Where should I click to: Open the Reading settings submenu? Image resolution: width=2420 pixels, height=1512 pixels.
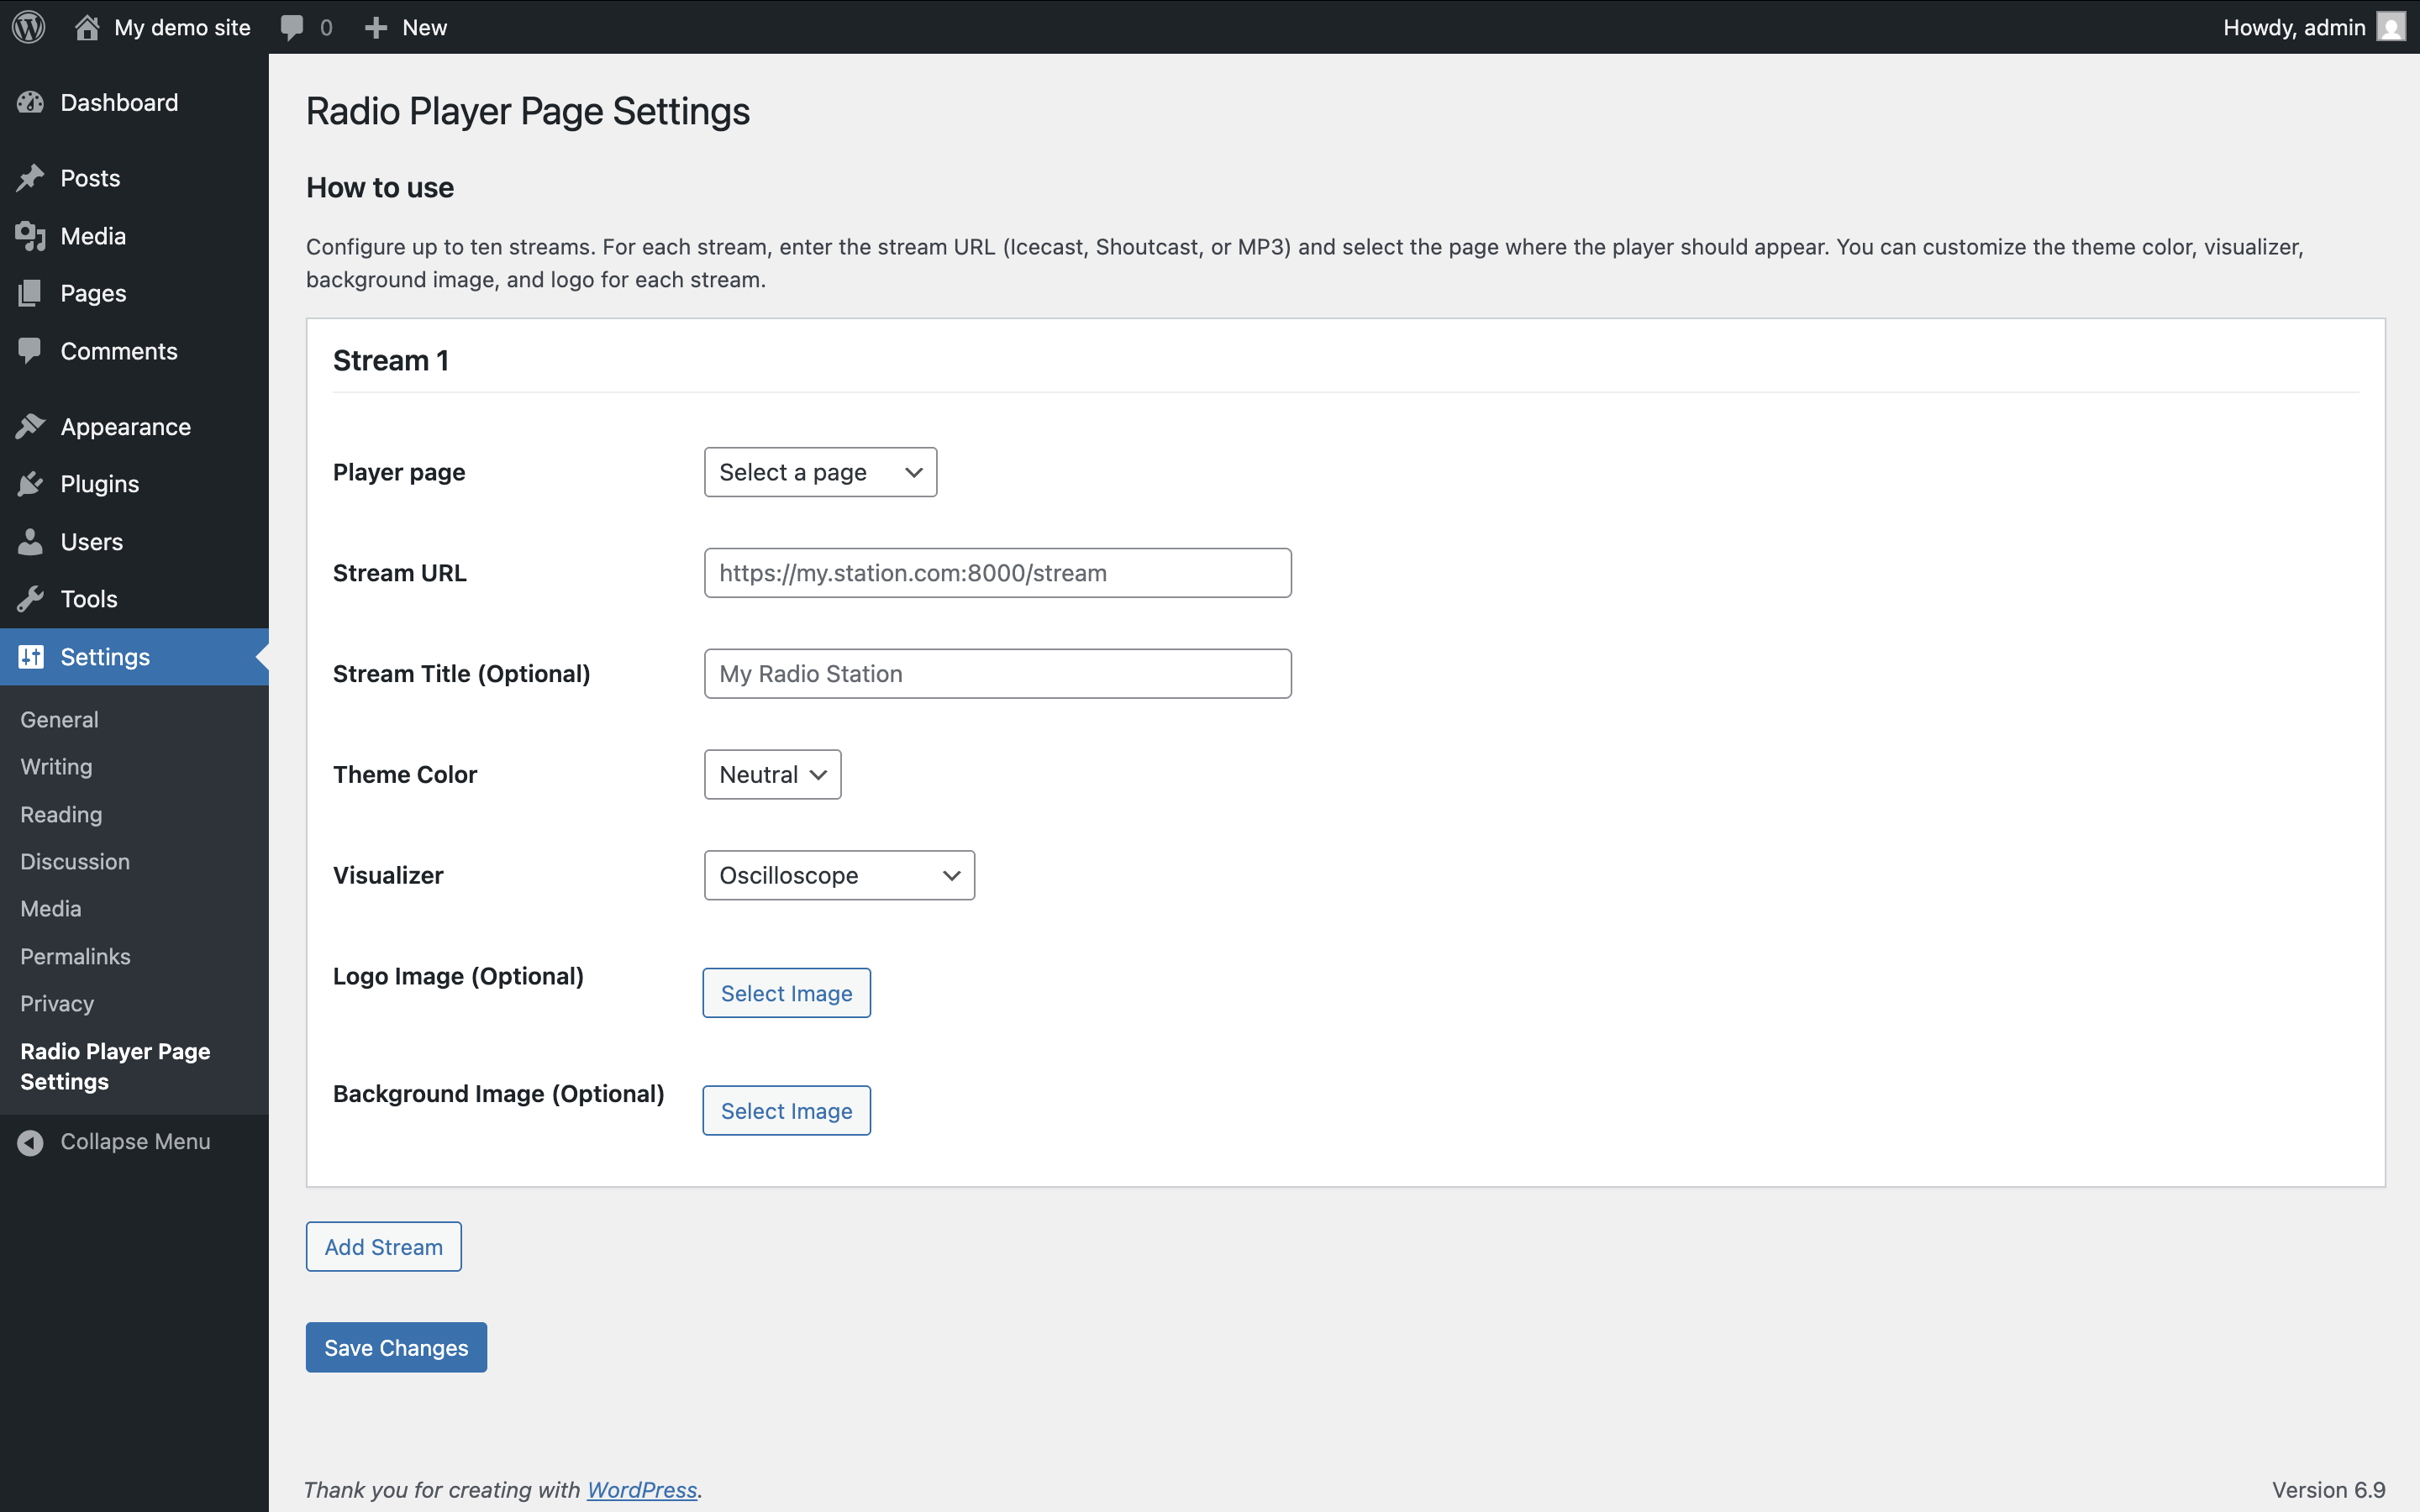[60, 814]
